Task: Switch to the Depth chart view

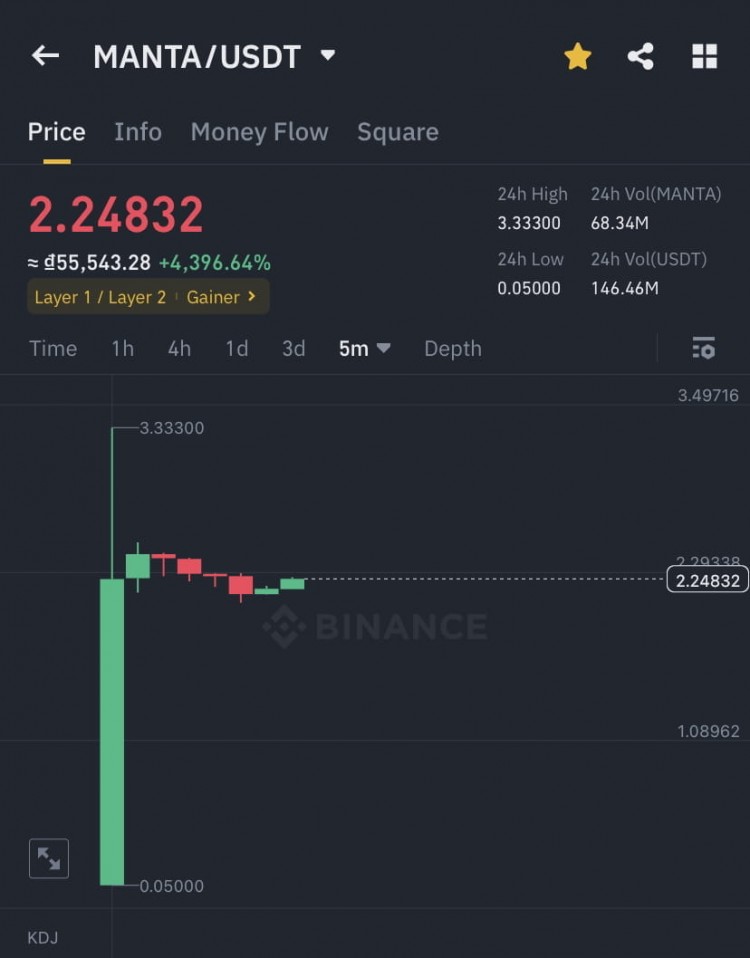Action: pyautogui.click(x=452, y=348)
